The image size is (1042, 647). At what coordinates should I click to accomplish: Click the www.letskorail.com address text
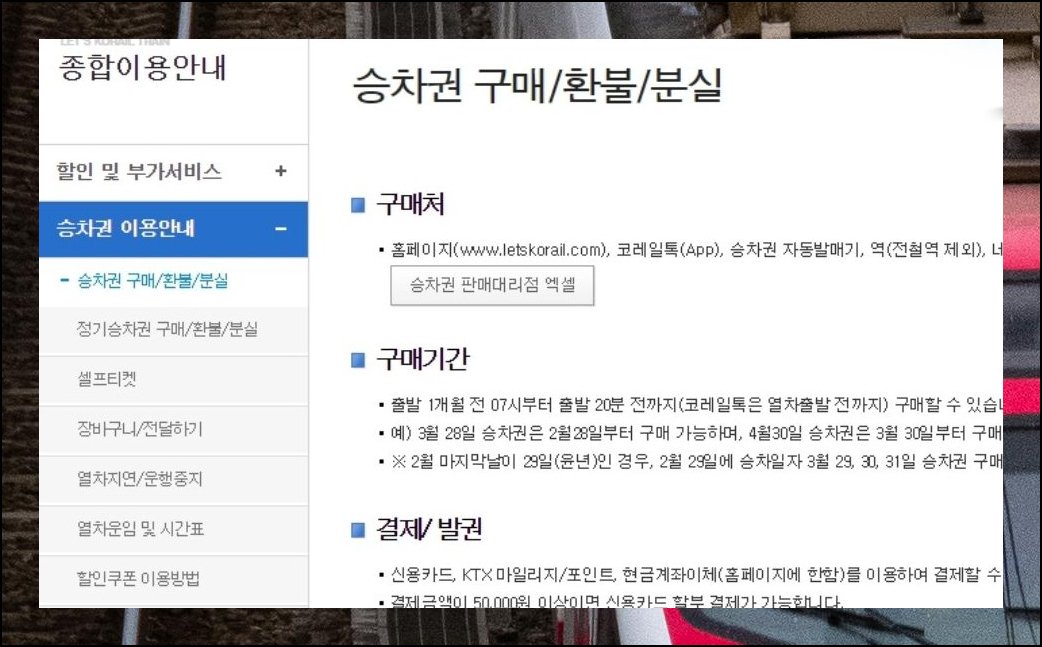click(x=531, y=250)
